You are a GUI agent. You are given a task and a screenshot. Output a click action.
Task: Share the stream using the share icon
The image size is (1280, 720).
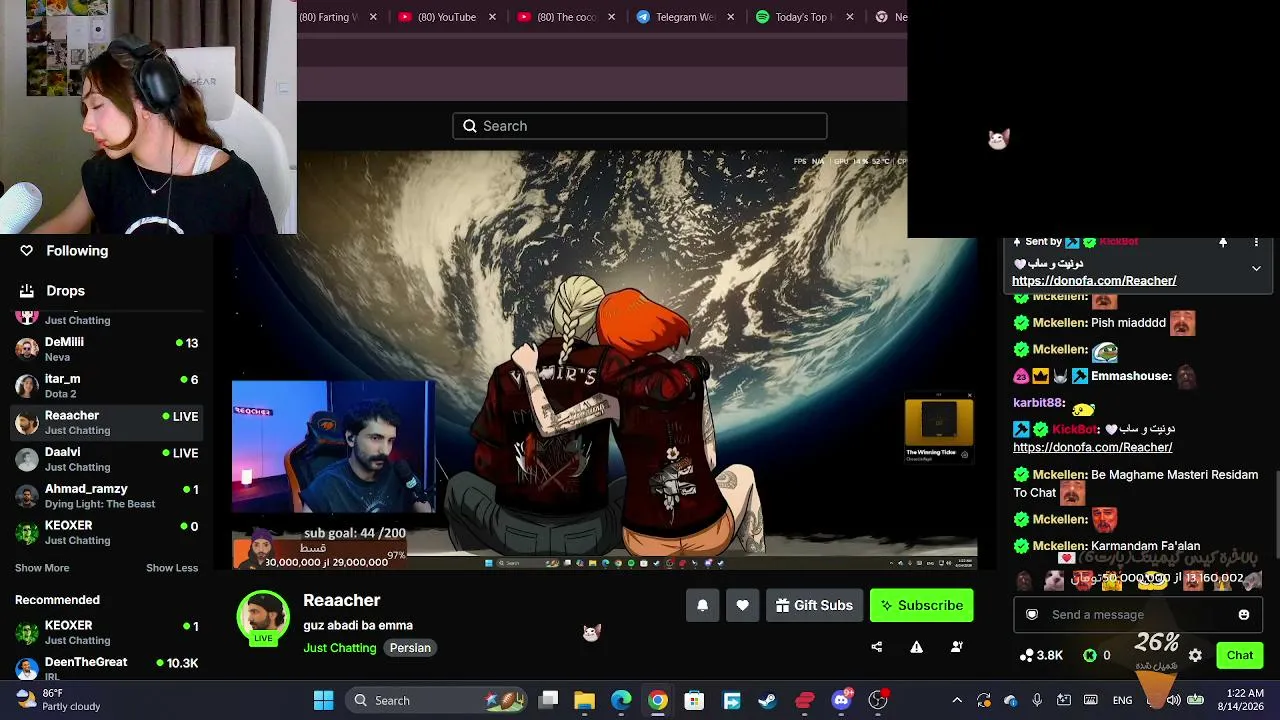[x=877, y=647]
